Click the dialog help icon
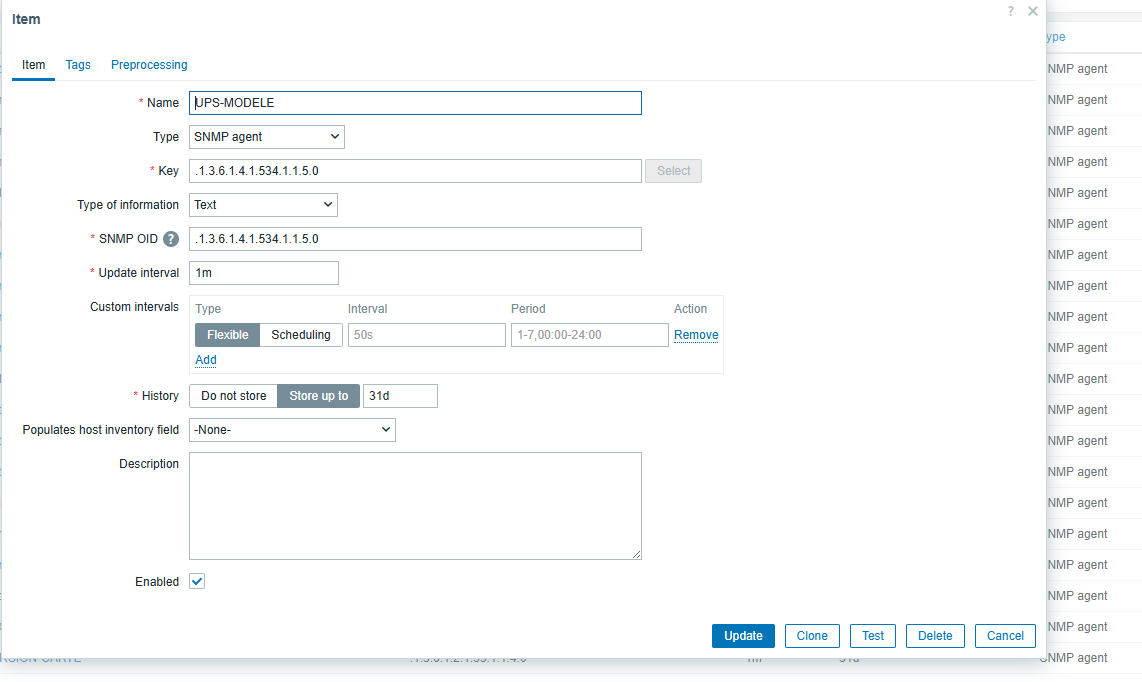 (x=1011, y=11)
